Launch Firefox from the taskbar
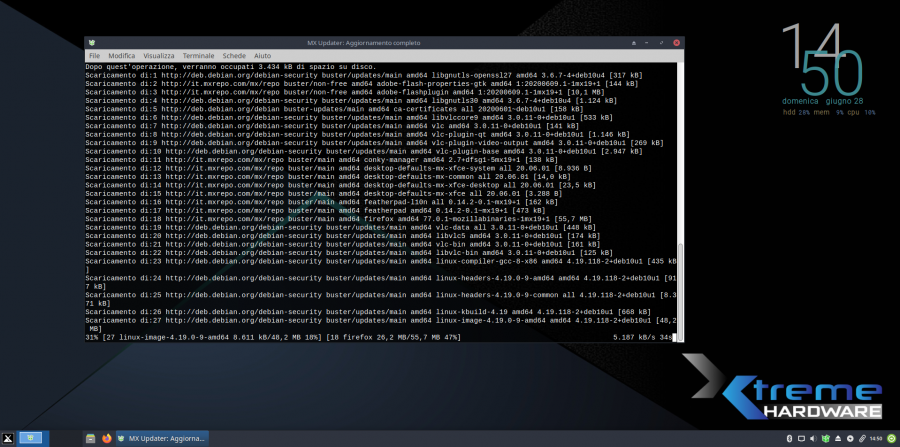This screenshot has width=900, height=447. (x=105, y=438)
